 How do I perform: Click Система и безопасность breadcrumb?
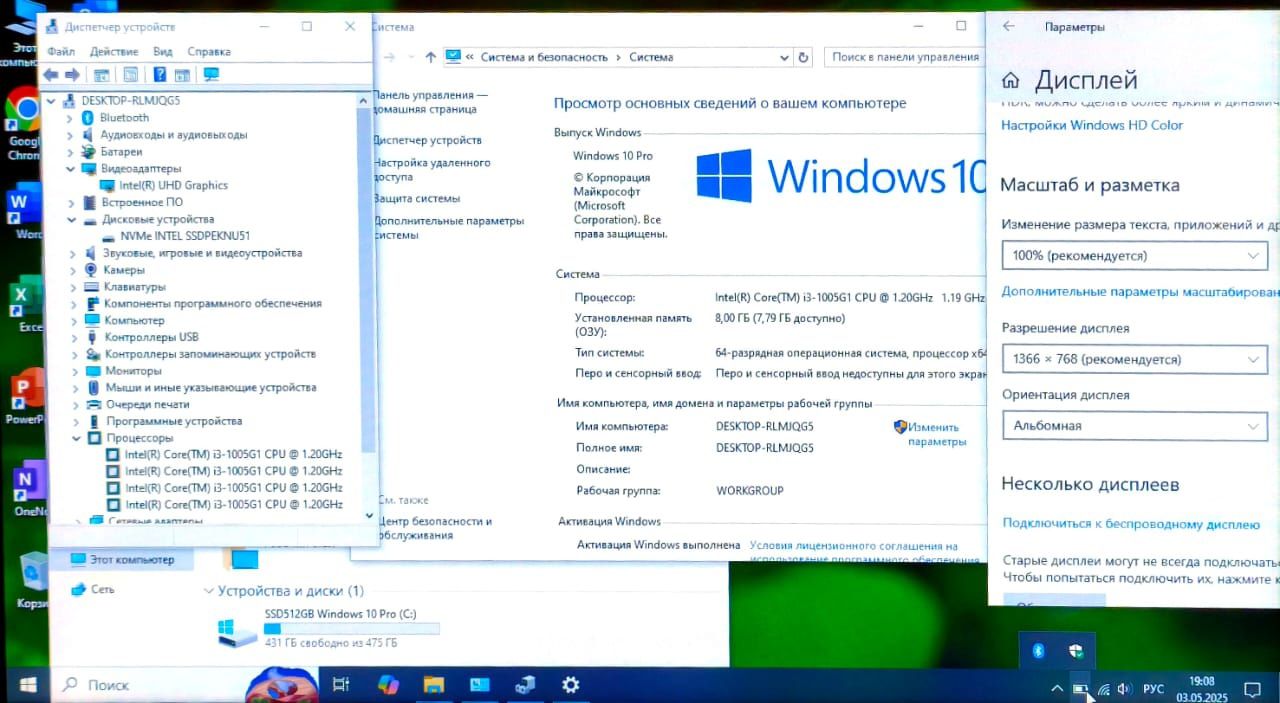click(544, 57)
